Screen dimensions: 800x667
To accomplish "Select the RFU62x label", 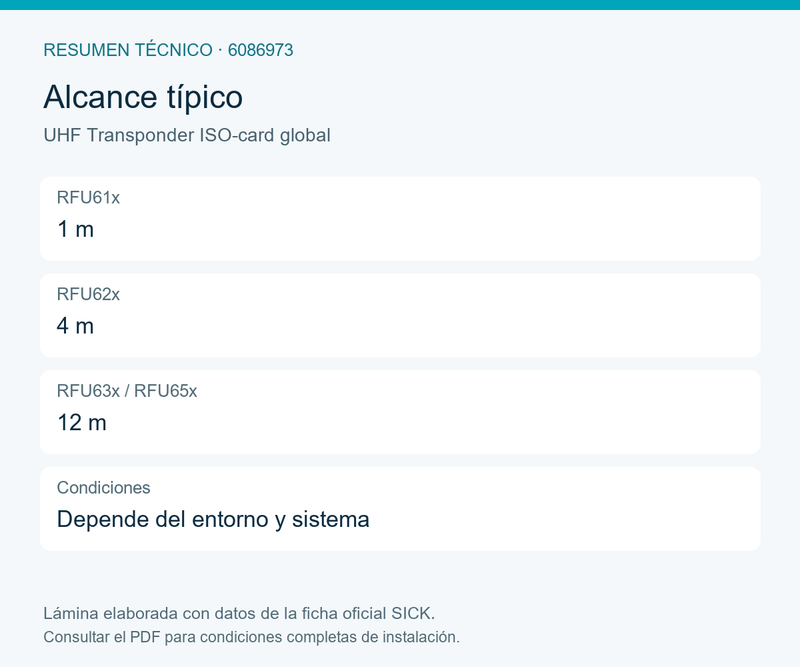I will click(88, 294).
